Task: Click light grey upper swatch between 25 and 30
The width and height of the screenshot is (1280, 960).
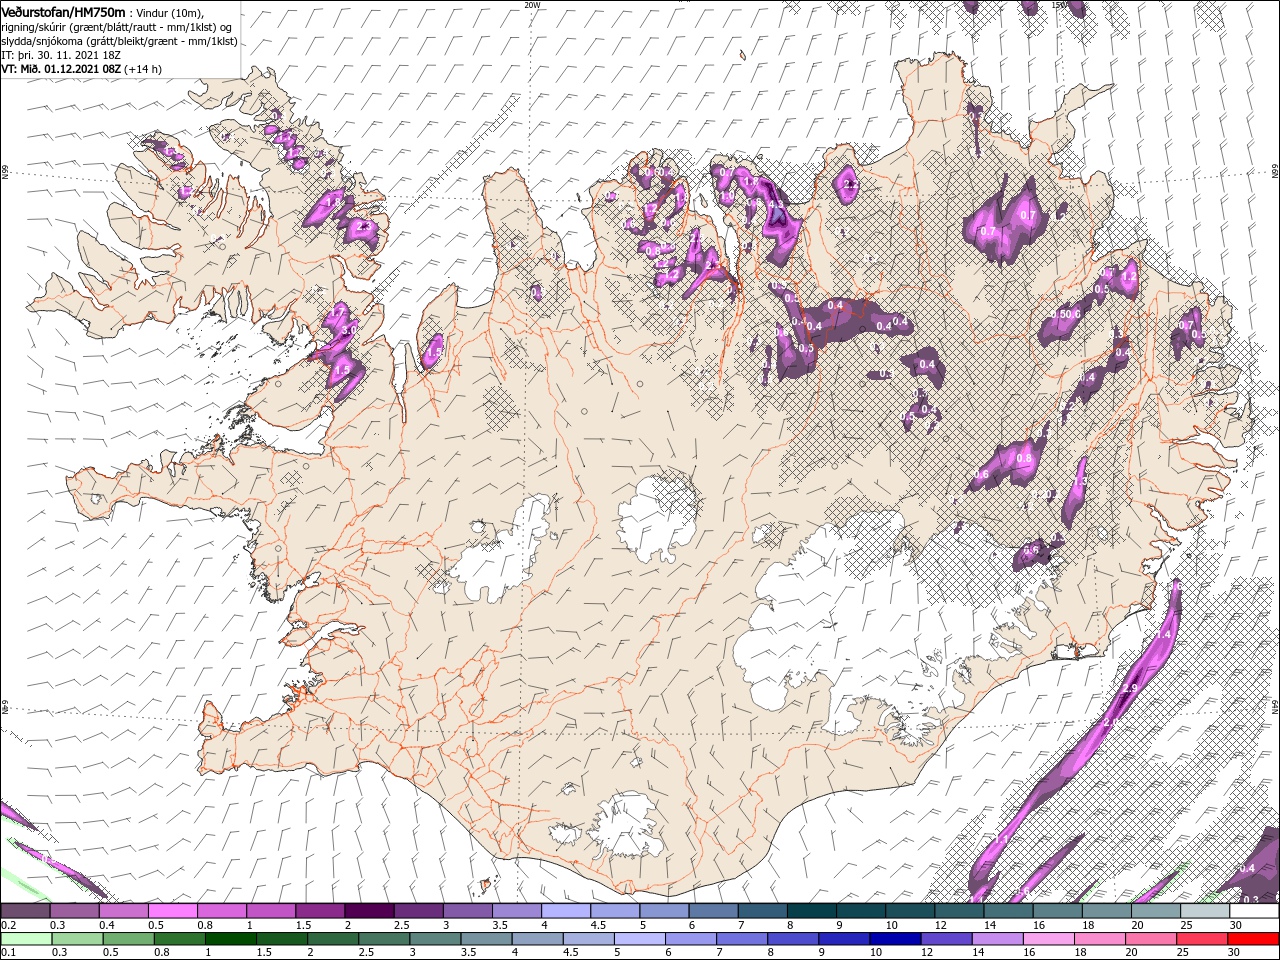Action: pos(1204,911)
